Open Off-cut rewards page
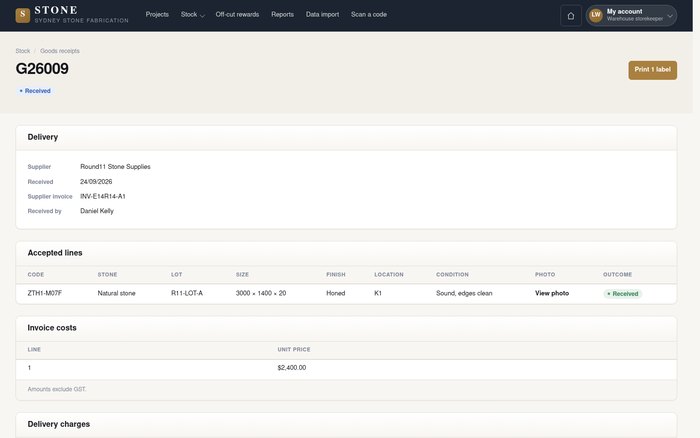Viewport: 700px width, 438px height. point(237,15)
